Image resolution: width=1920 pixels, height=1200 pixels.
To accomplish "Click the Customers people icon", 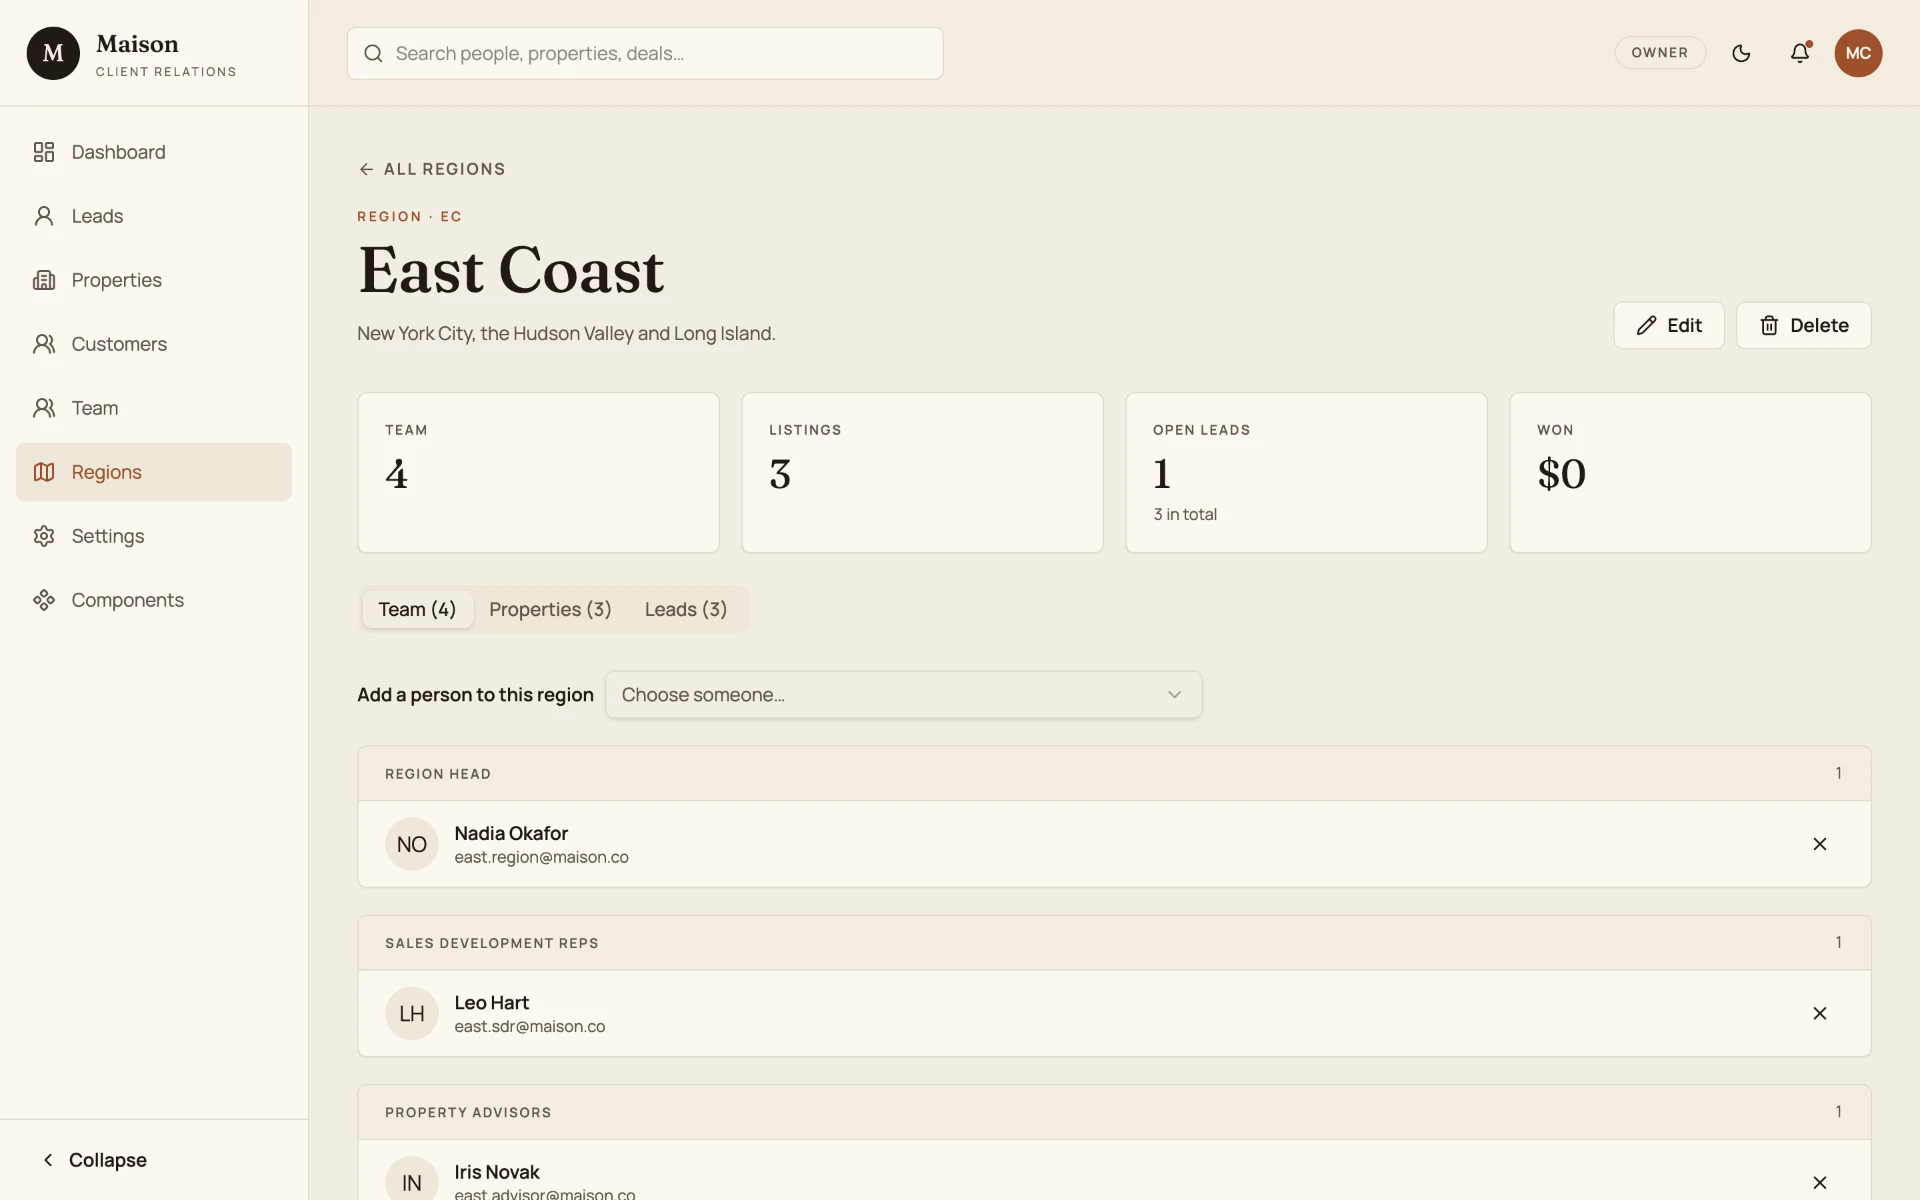I will pyautogui.click(x=44, y=344).
